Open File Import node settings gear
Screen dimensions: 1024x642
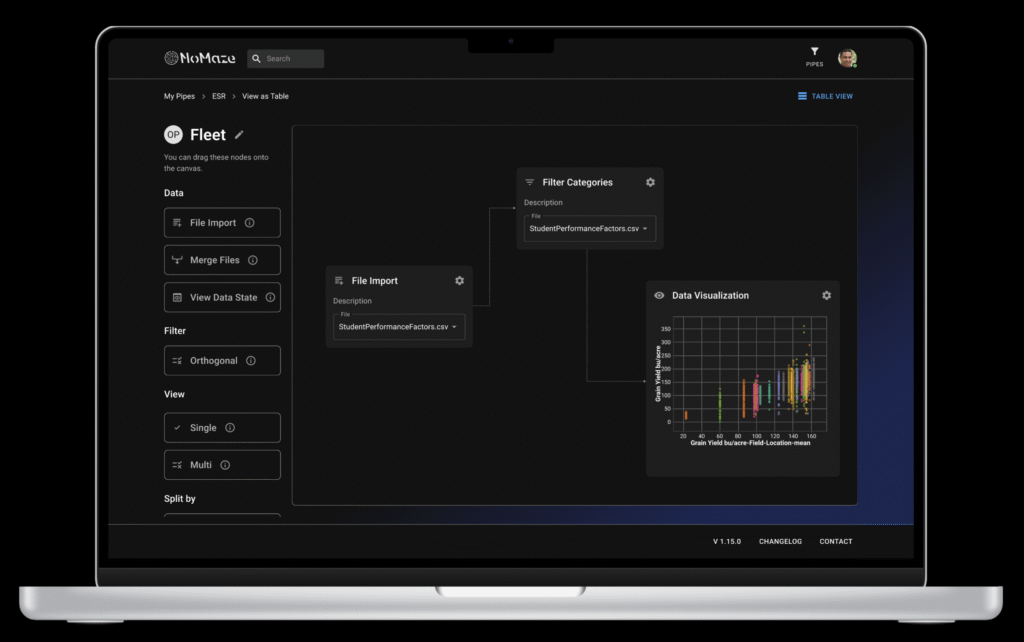point(459,281)
